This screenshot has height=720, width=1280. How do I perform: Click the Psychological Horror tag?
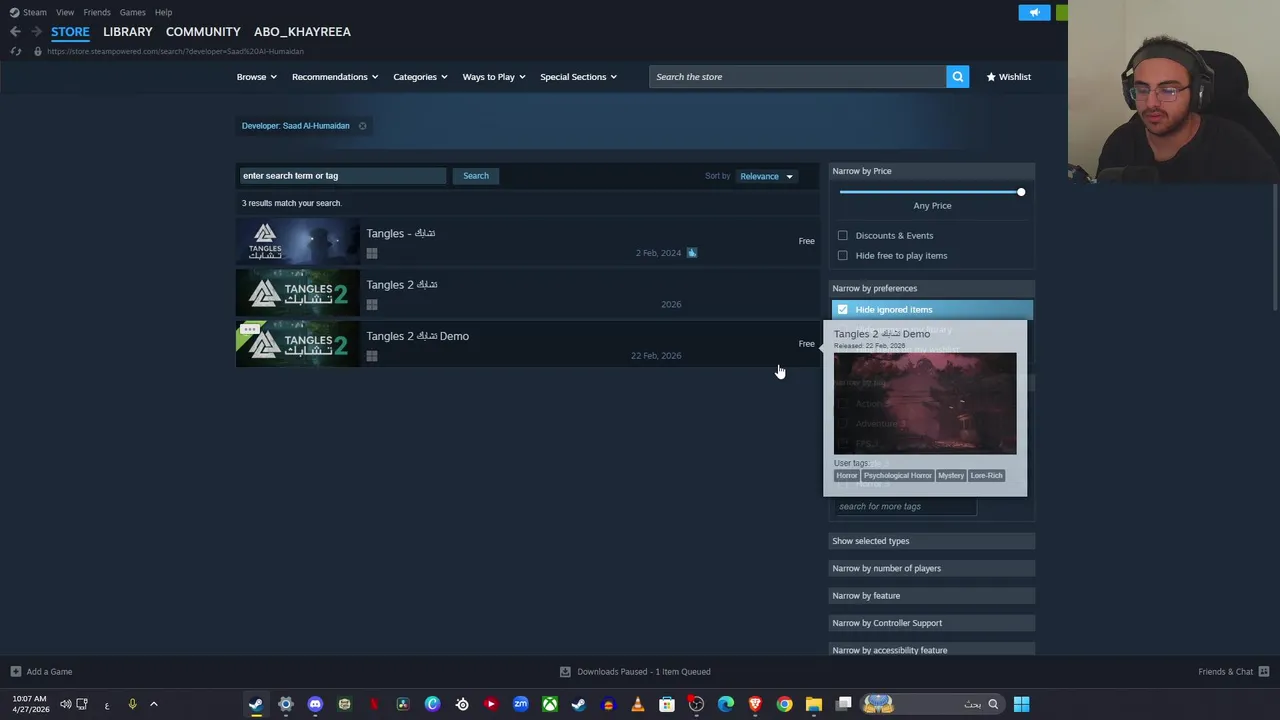tap(897, 476)
